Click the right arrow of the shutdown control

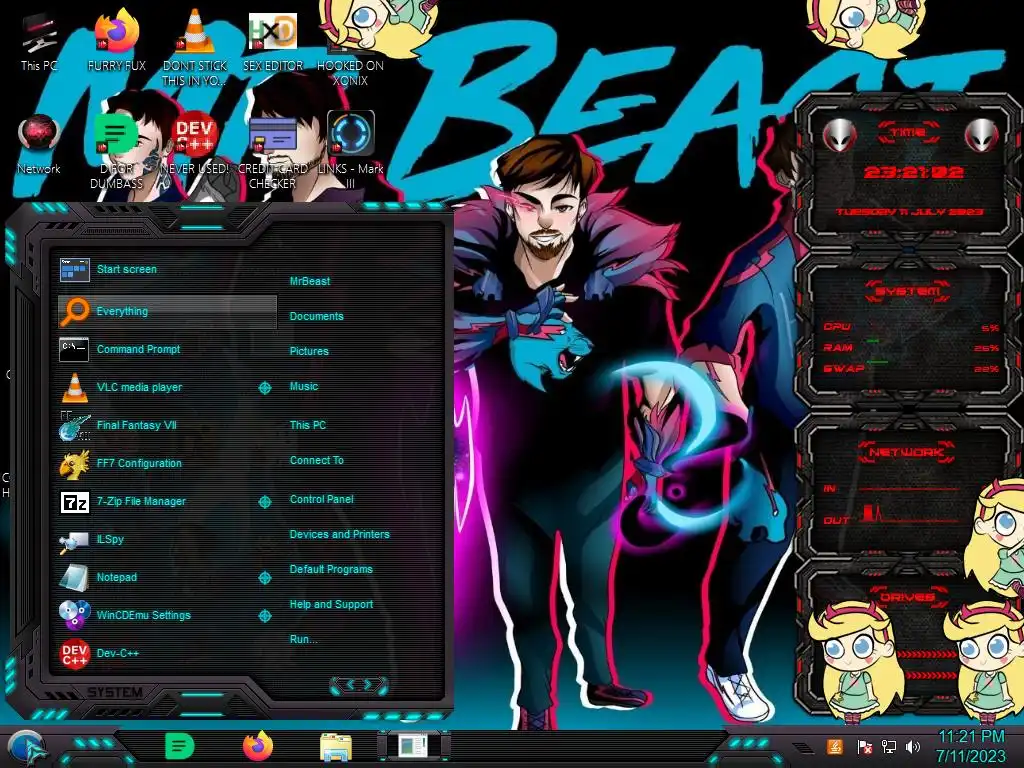click(369, 684)
